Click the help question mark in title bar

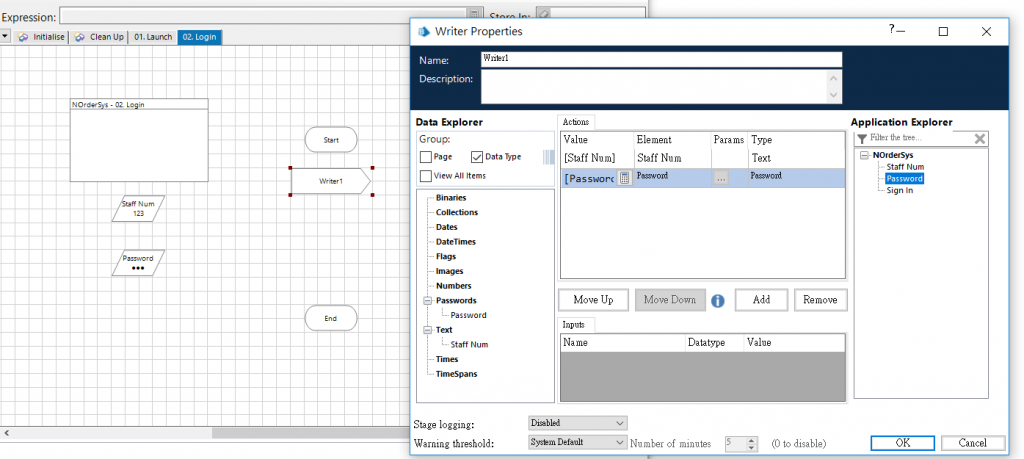pyautogui.click(x=891, y=29)
